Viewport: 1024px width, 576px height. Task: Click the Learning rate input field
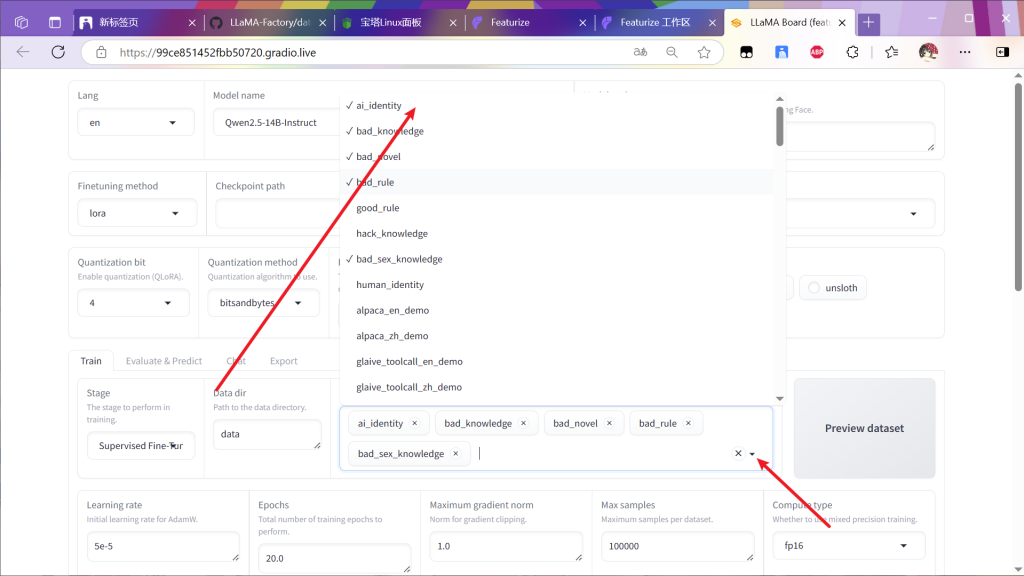tap(163, 547)
